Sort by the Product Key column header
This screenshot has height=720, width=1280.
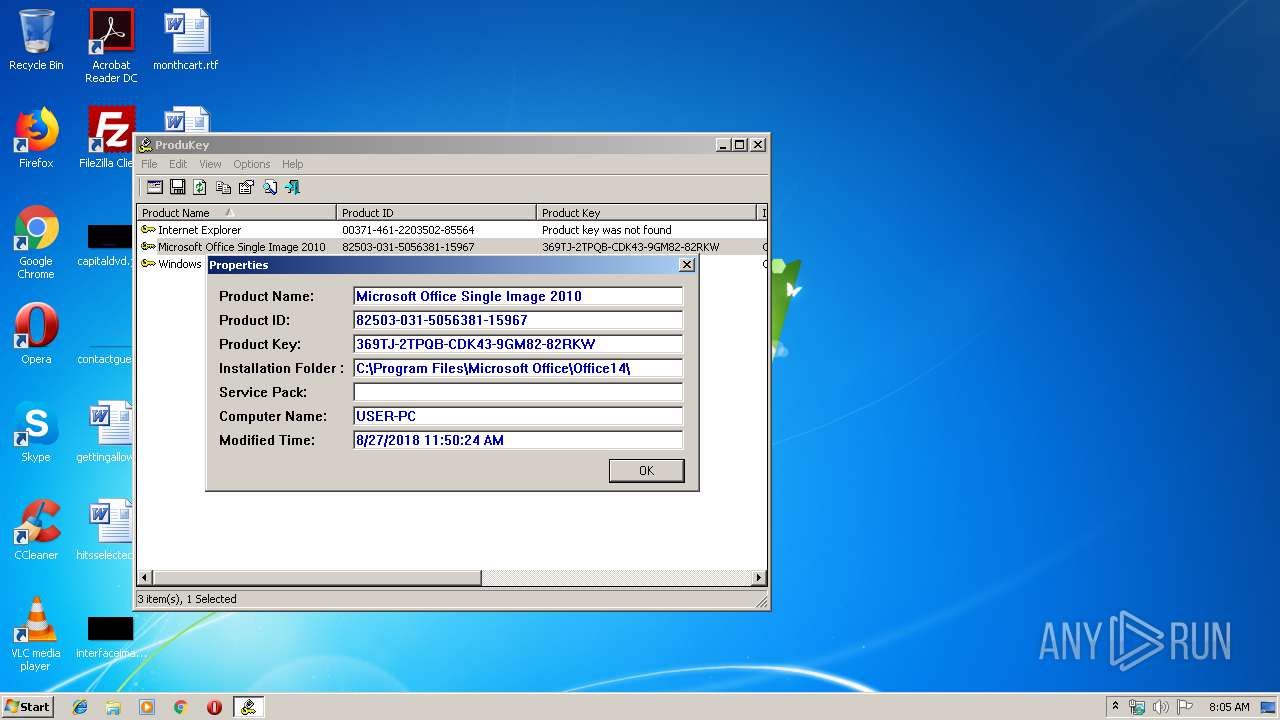click(x=646, y=212)
